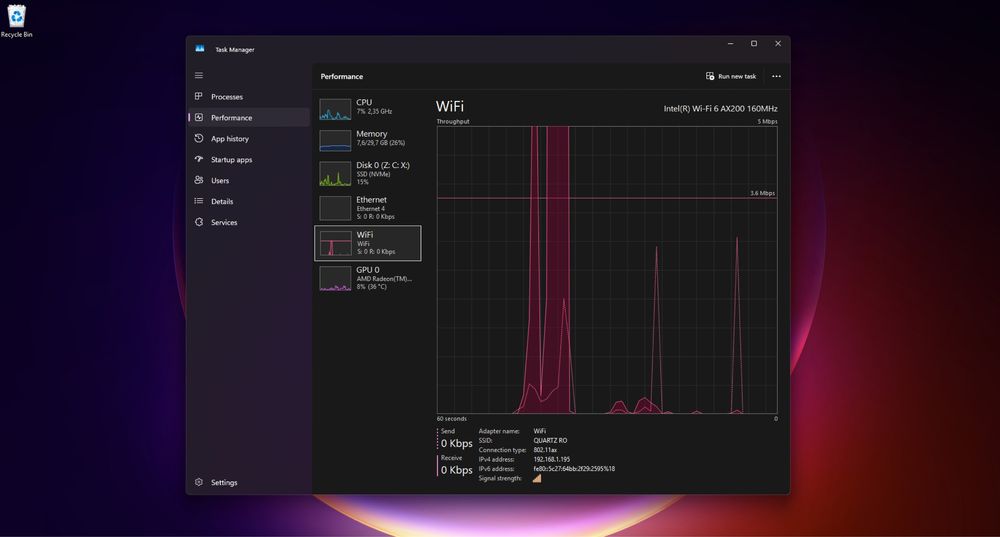The width and height of the screenshot is (1000, 537).
Task: Select the WiFi mini graph thumbnail
Action: [x=335, y=243]
